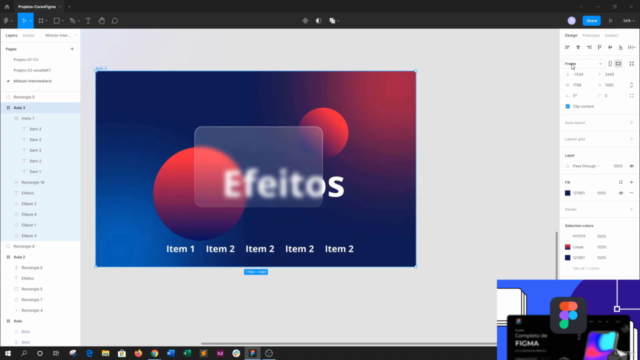Select the Text tool
Viewport: 640px width, 360px height.
[x=88, y=21]
